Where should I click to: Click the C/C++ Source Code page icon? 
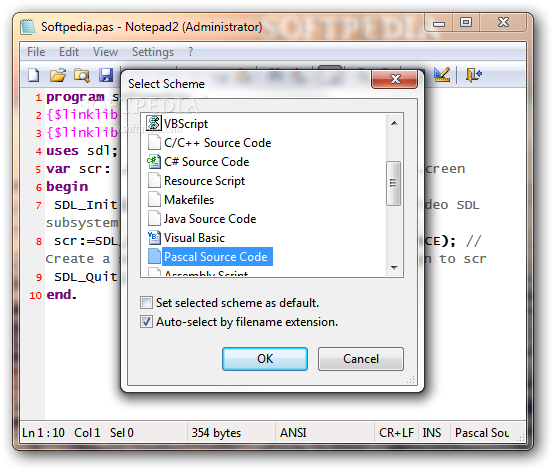(x=154, y=142)
